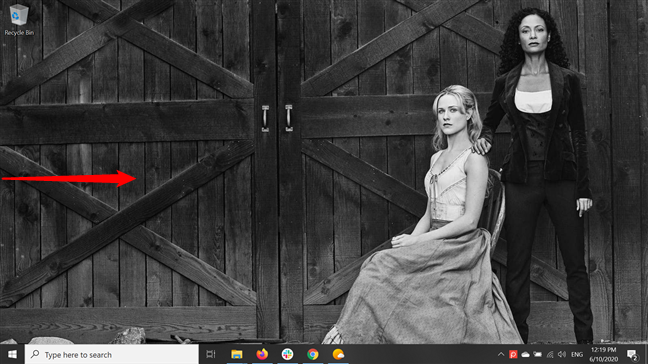The height and width of the screenshot is (364, 648).
Task: Open the clock showing 12:19 PM
Action: tap(603, 354)
